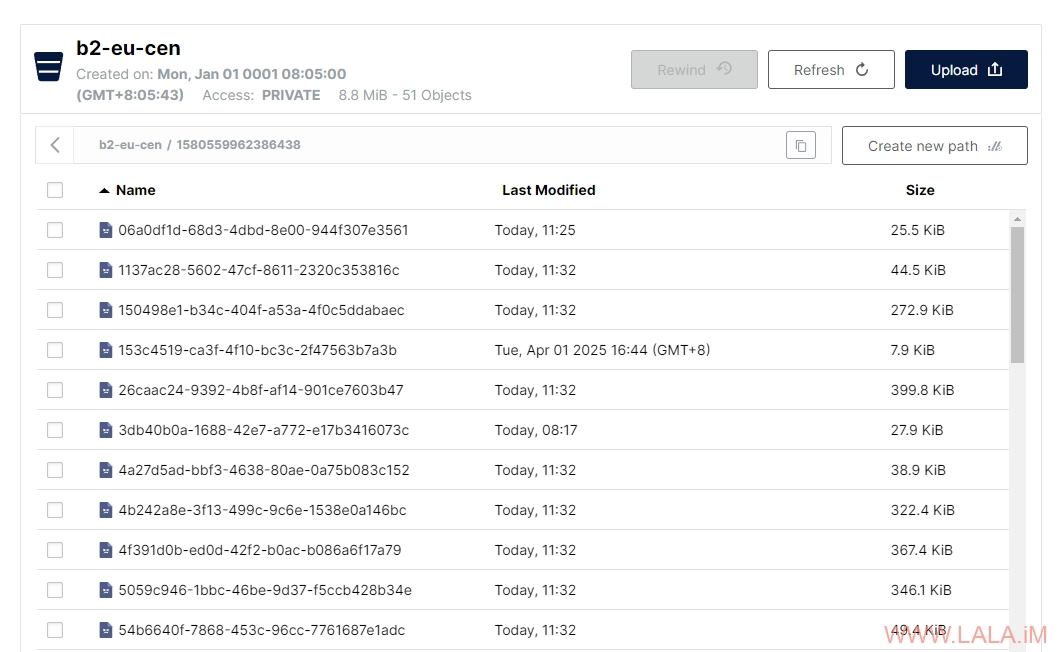The height and width of the screenshot is (652, 1058).
Task: Click the Create new path button
Action: click(x=934, y=146)
